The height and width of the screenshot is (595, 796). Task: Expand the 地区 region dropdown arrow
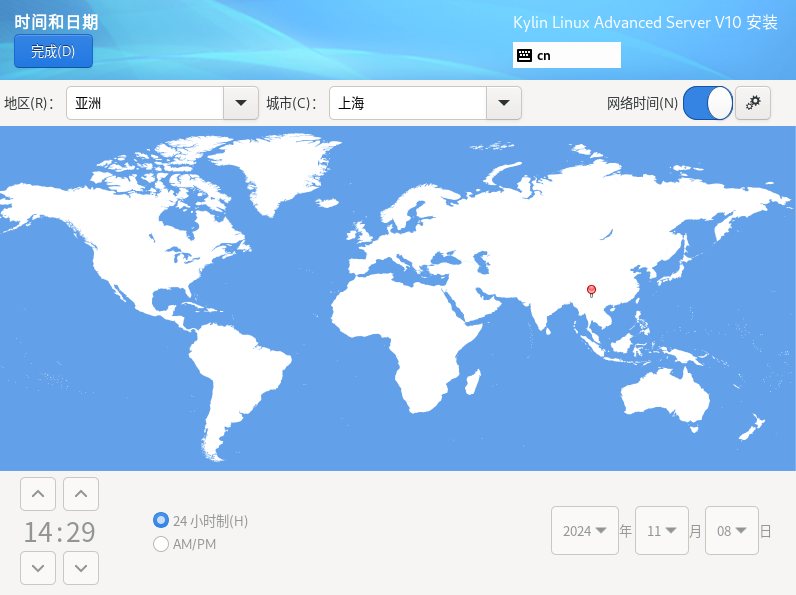tap(241, 103)
